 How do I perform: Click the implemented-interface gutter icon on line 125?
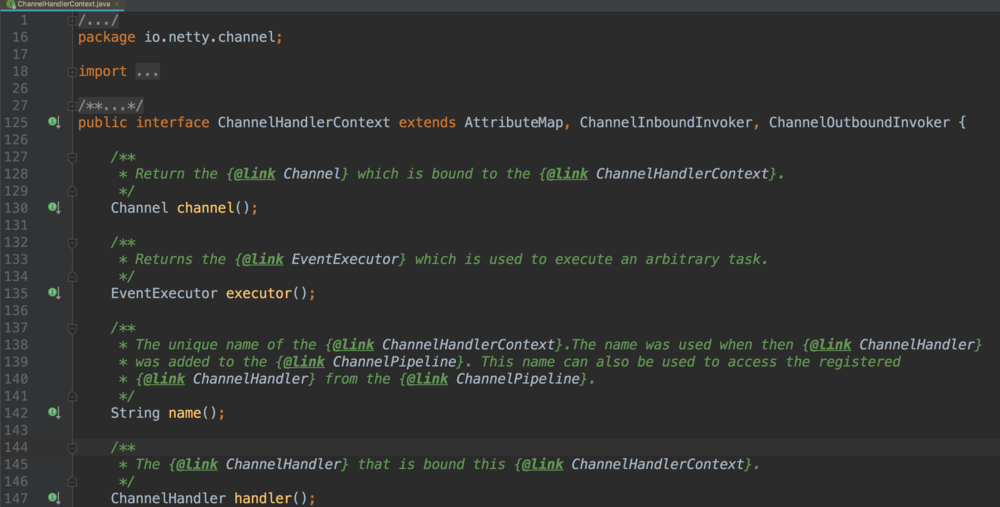[54, 123]
